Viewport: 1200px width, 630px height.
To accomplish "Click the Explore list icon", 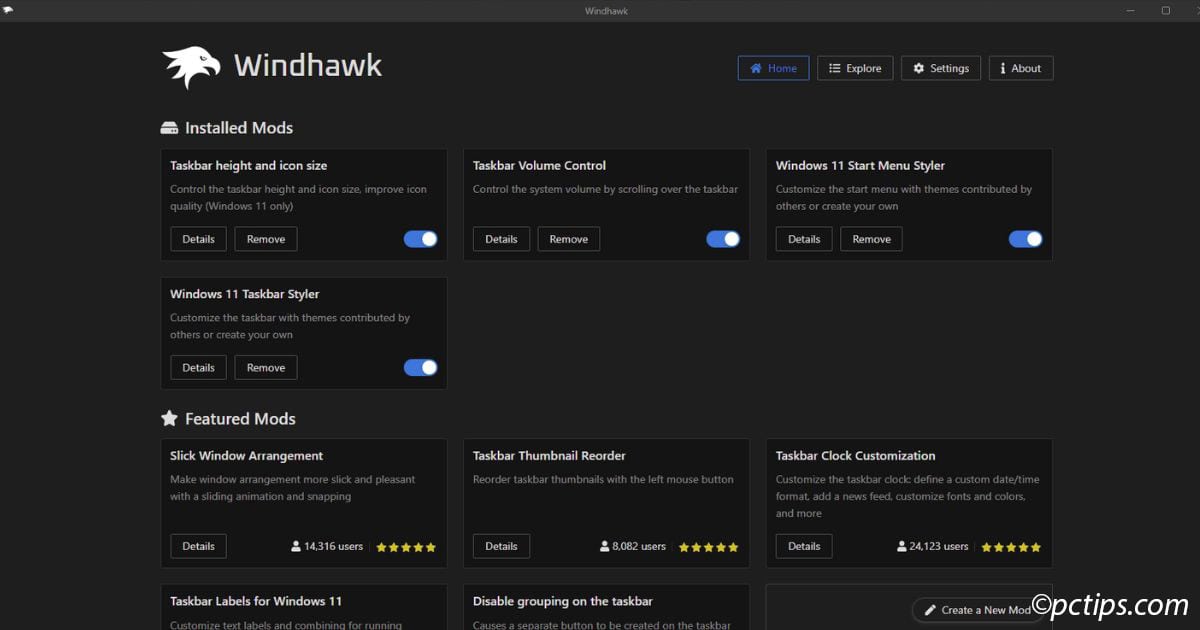I will coord(836,68).
